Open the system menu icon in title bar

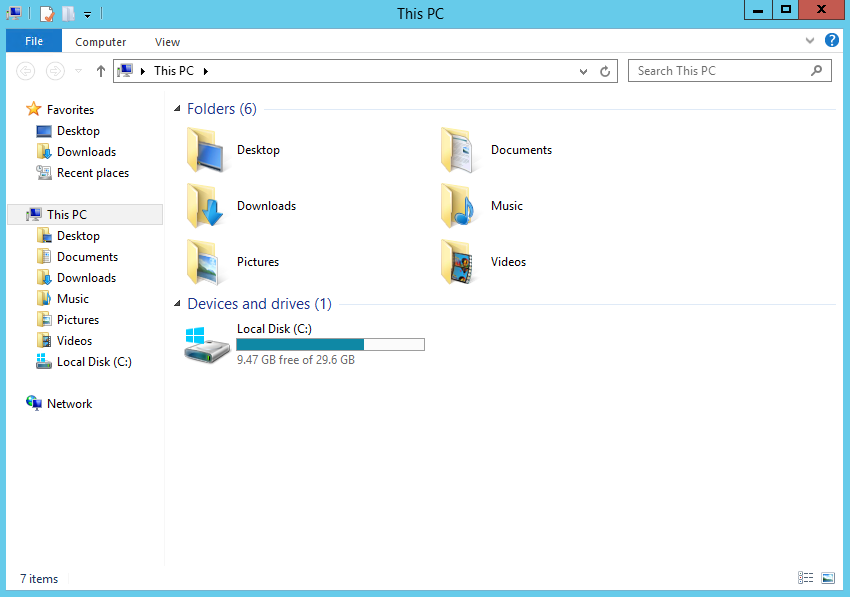coord(14,13)
